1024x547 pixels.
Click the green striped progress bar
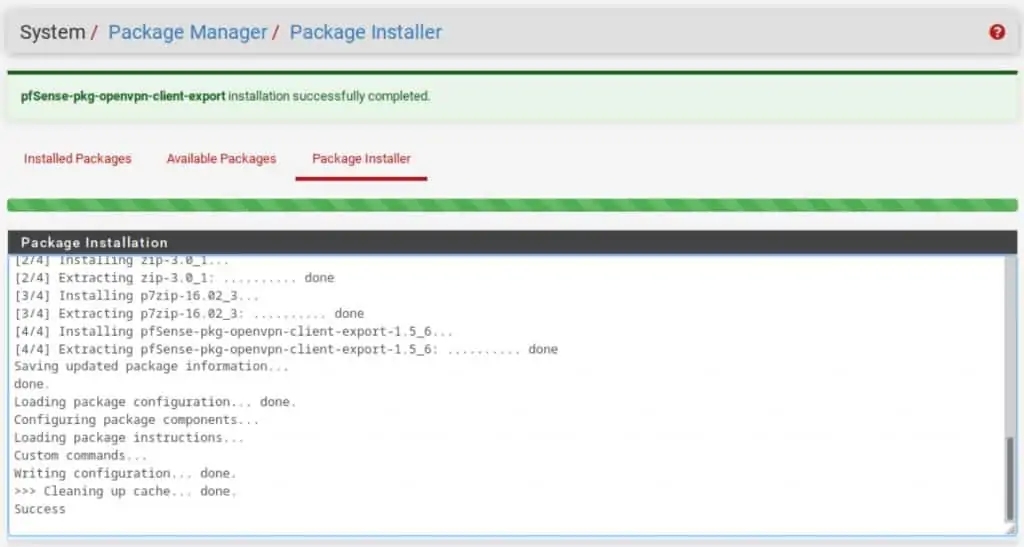pyautogui.click(x=512, y=205)
